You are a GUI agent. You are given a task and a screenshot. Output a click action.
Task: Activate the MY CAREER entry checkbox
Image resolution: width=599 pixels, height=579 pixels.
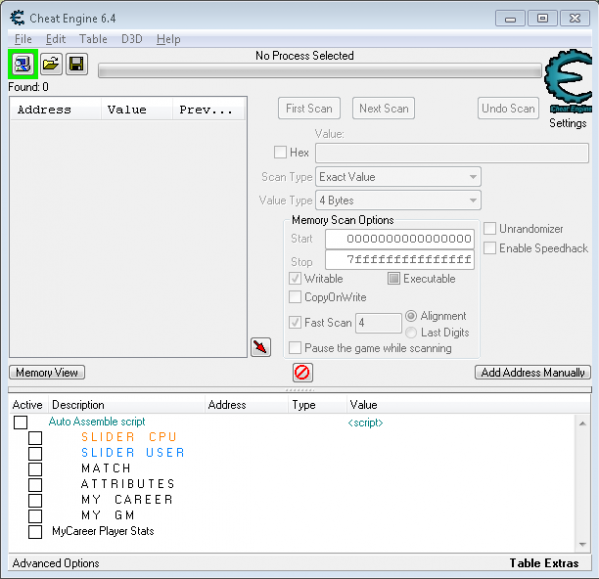[35, 500]
